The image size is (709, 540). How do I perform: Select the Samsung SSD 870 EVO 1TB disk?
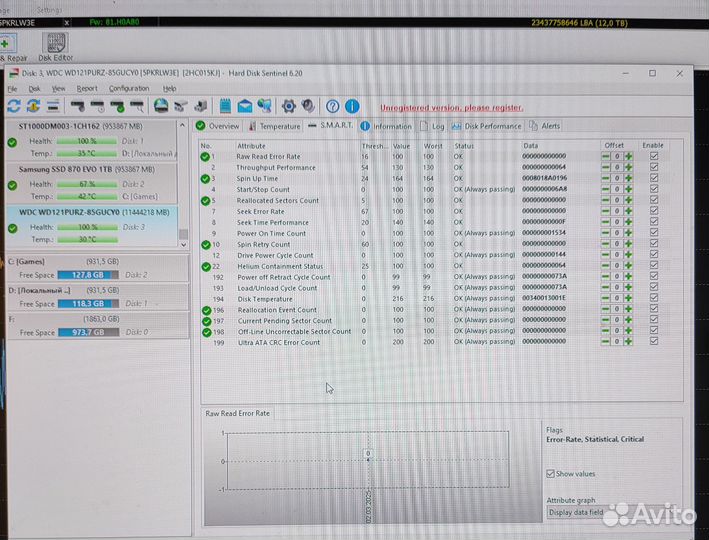pos(91,184)
